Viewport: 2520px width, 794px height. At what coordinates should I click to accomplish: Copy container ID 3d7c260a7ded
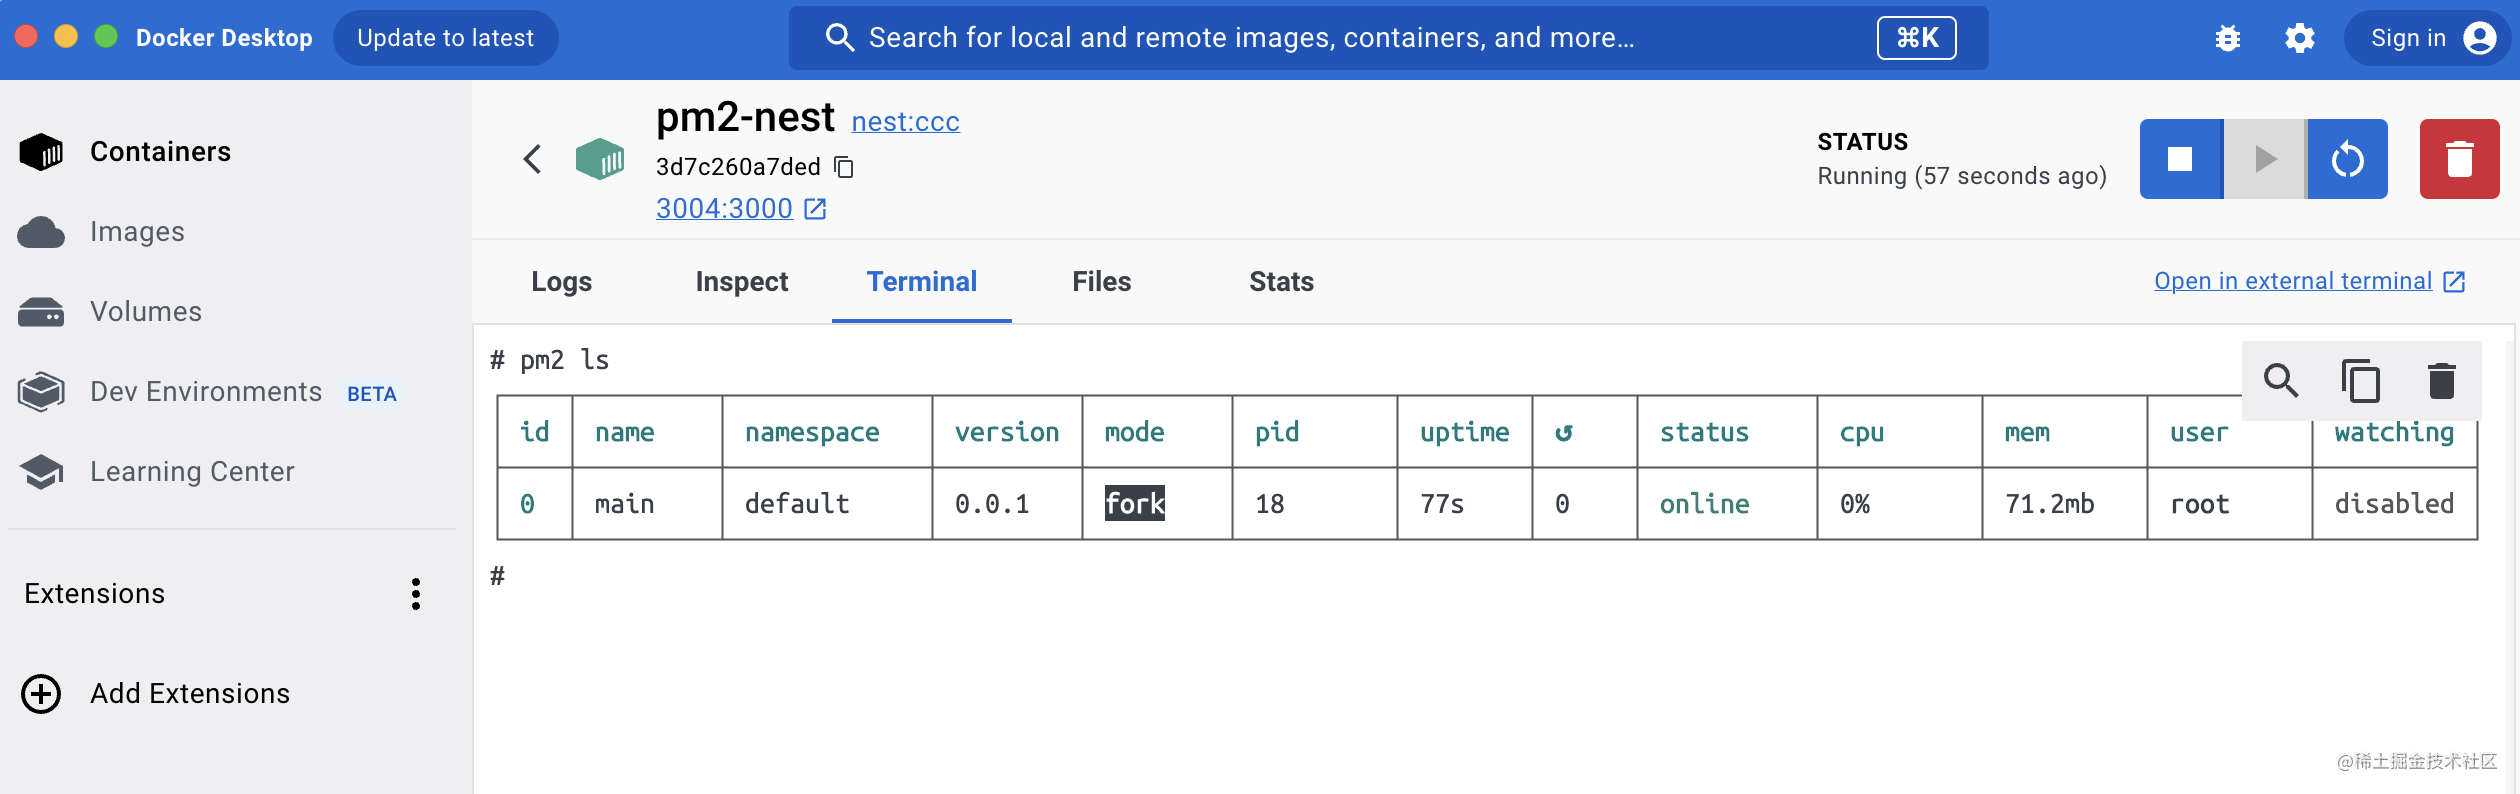(x=844, y=167)
